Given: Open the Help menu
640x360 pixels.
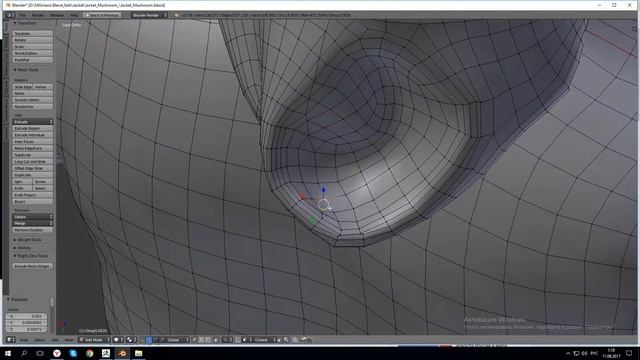Looking at the screenshot, I should [x=74, y=15].
